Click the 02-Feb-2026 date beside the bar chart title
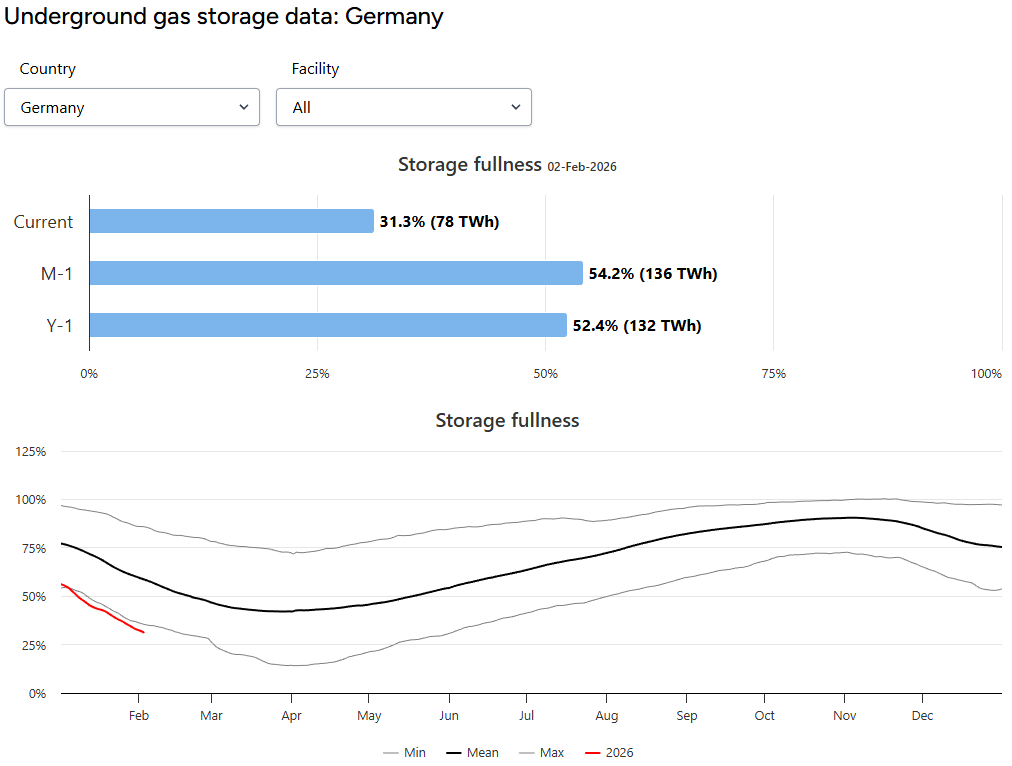1012x766 pixels. (x=582, y=167)
